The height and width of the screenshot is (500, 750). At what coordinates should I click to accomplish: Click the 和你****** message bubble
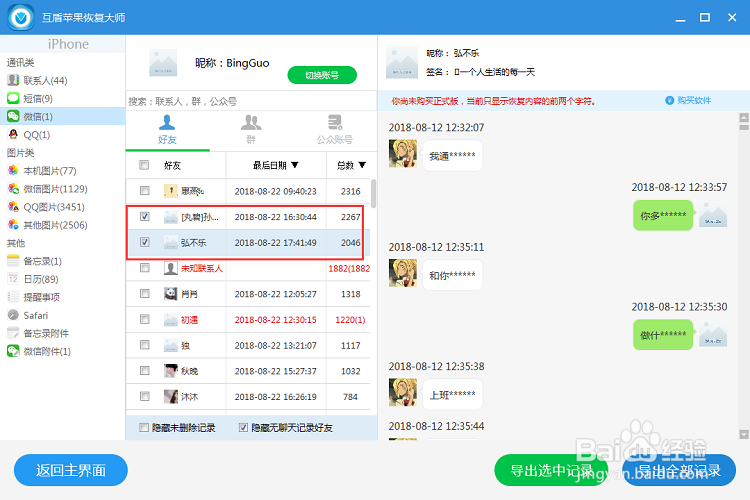[x=452, y=275]
